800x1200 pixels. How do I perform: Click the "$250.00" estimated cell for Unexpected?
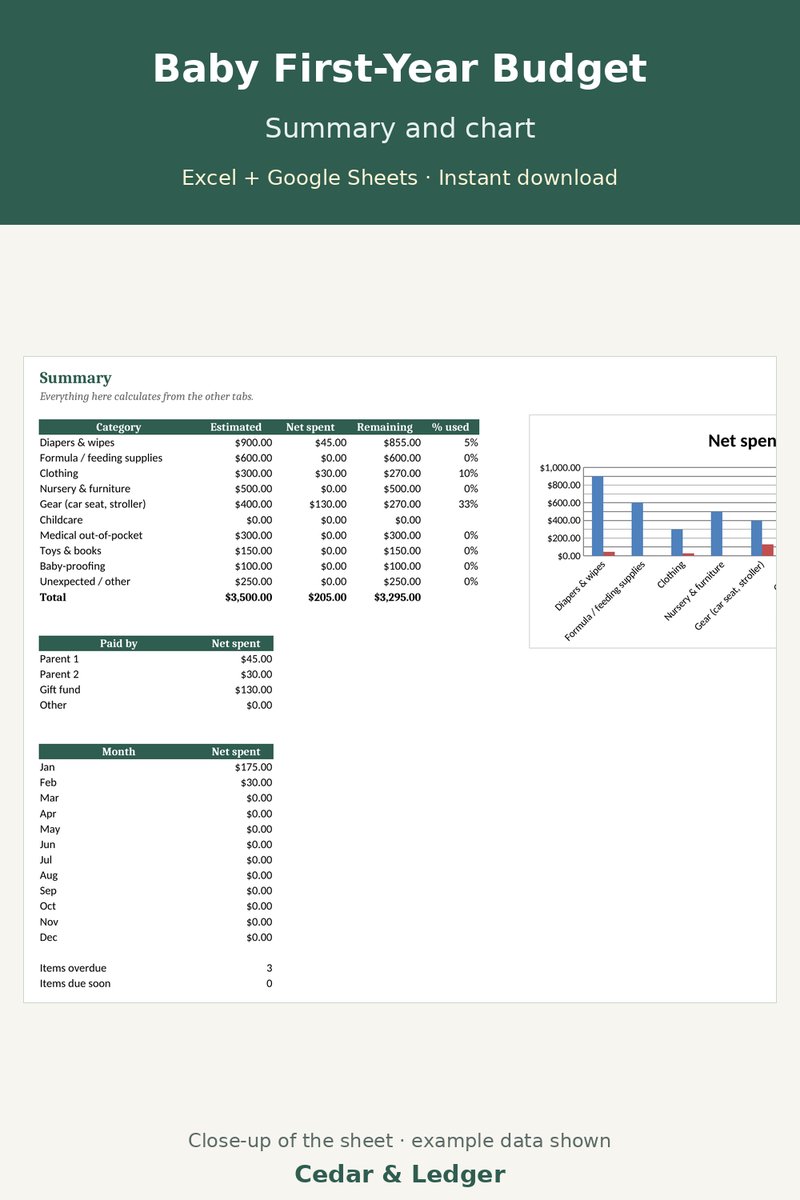253,582
